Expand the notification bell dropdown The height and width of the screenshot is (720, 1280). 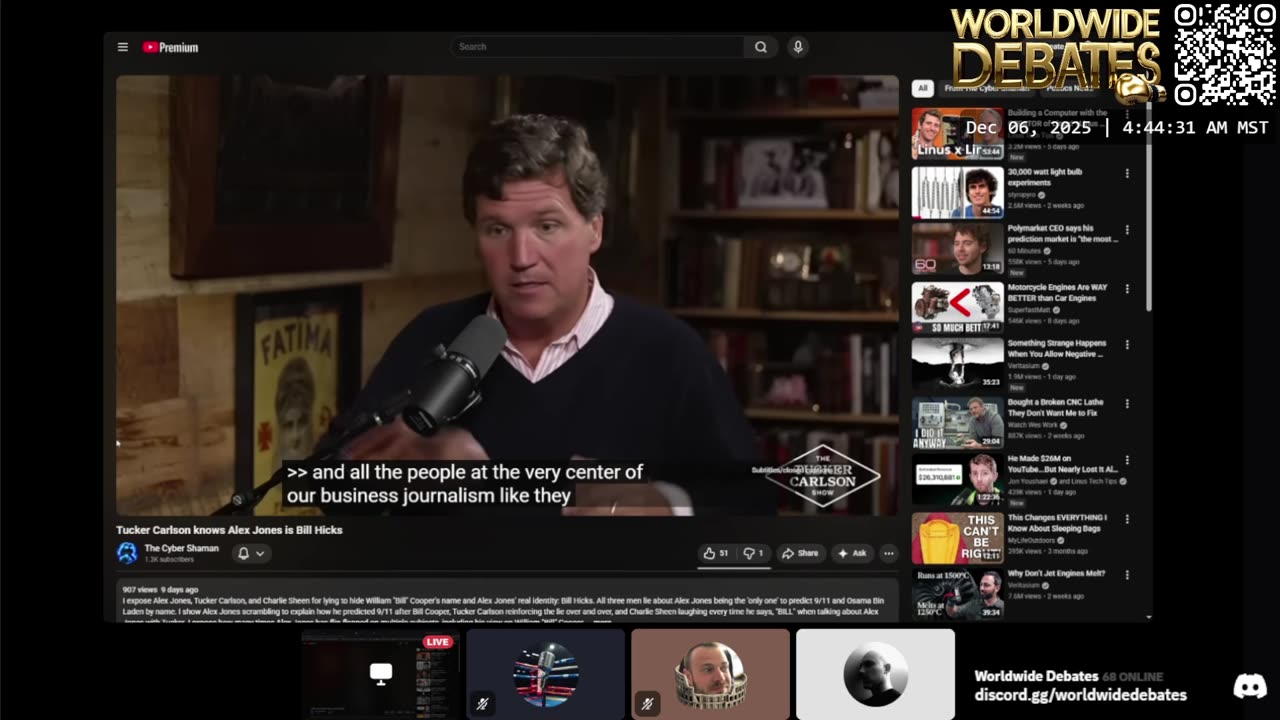click(x=251, y=553)
